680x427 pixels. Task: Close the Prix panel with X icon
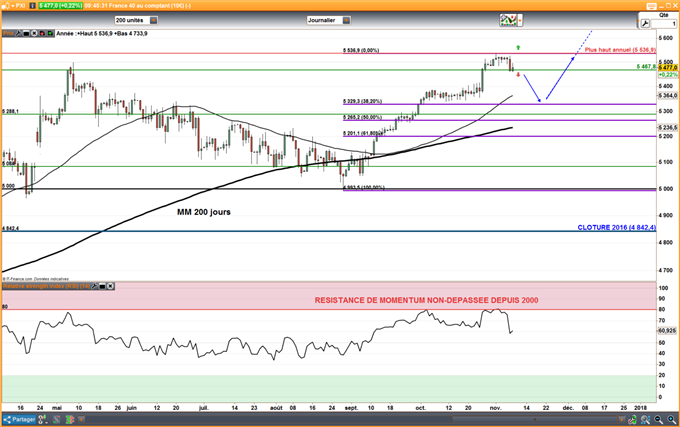(34, 33)
